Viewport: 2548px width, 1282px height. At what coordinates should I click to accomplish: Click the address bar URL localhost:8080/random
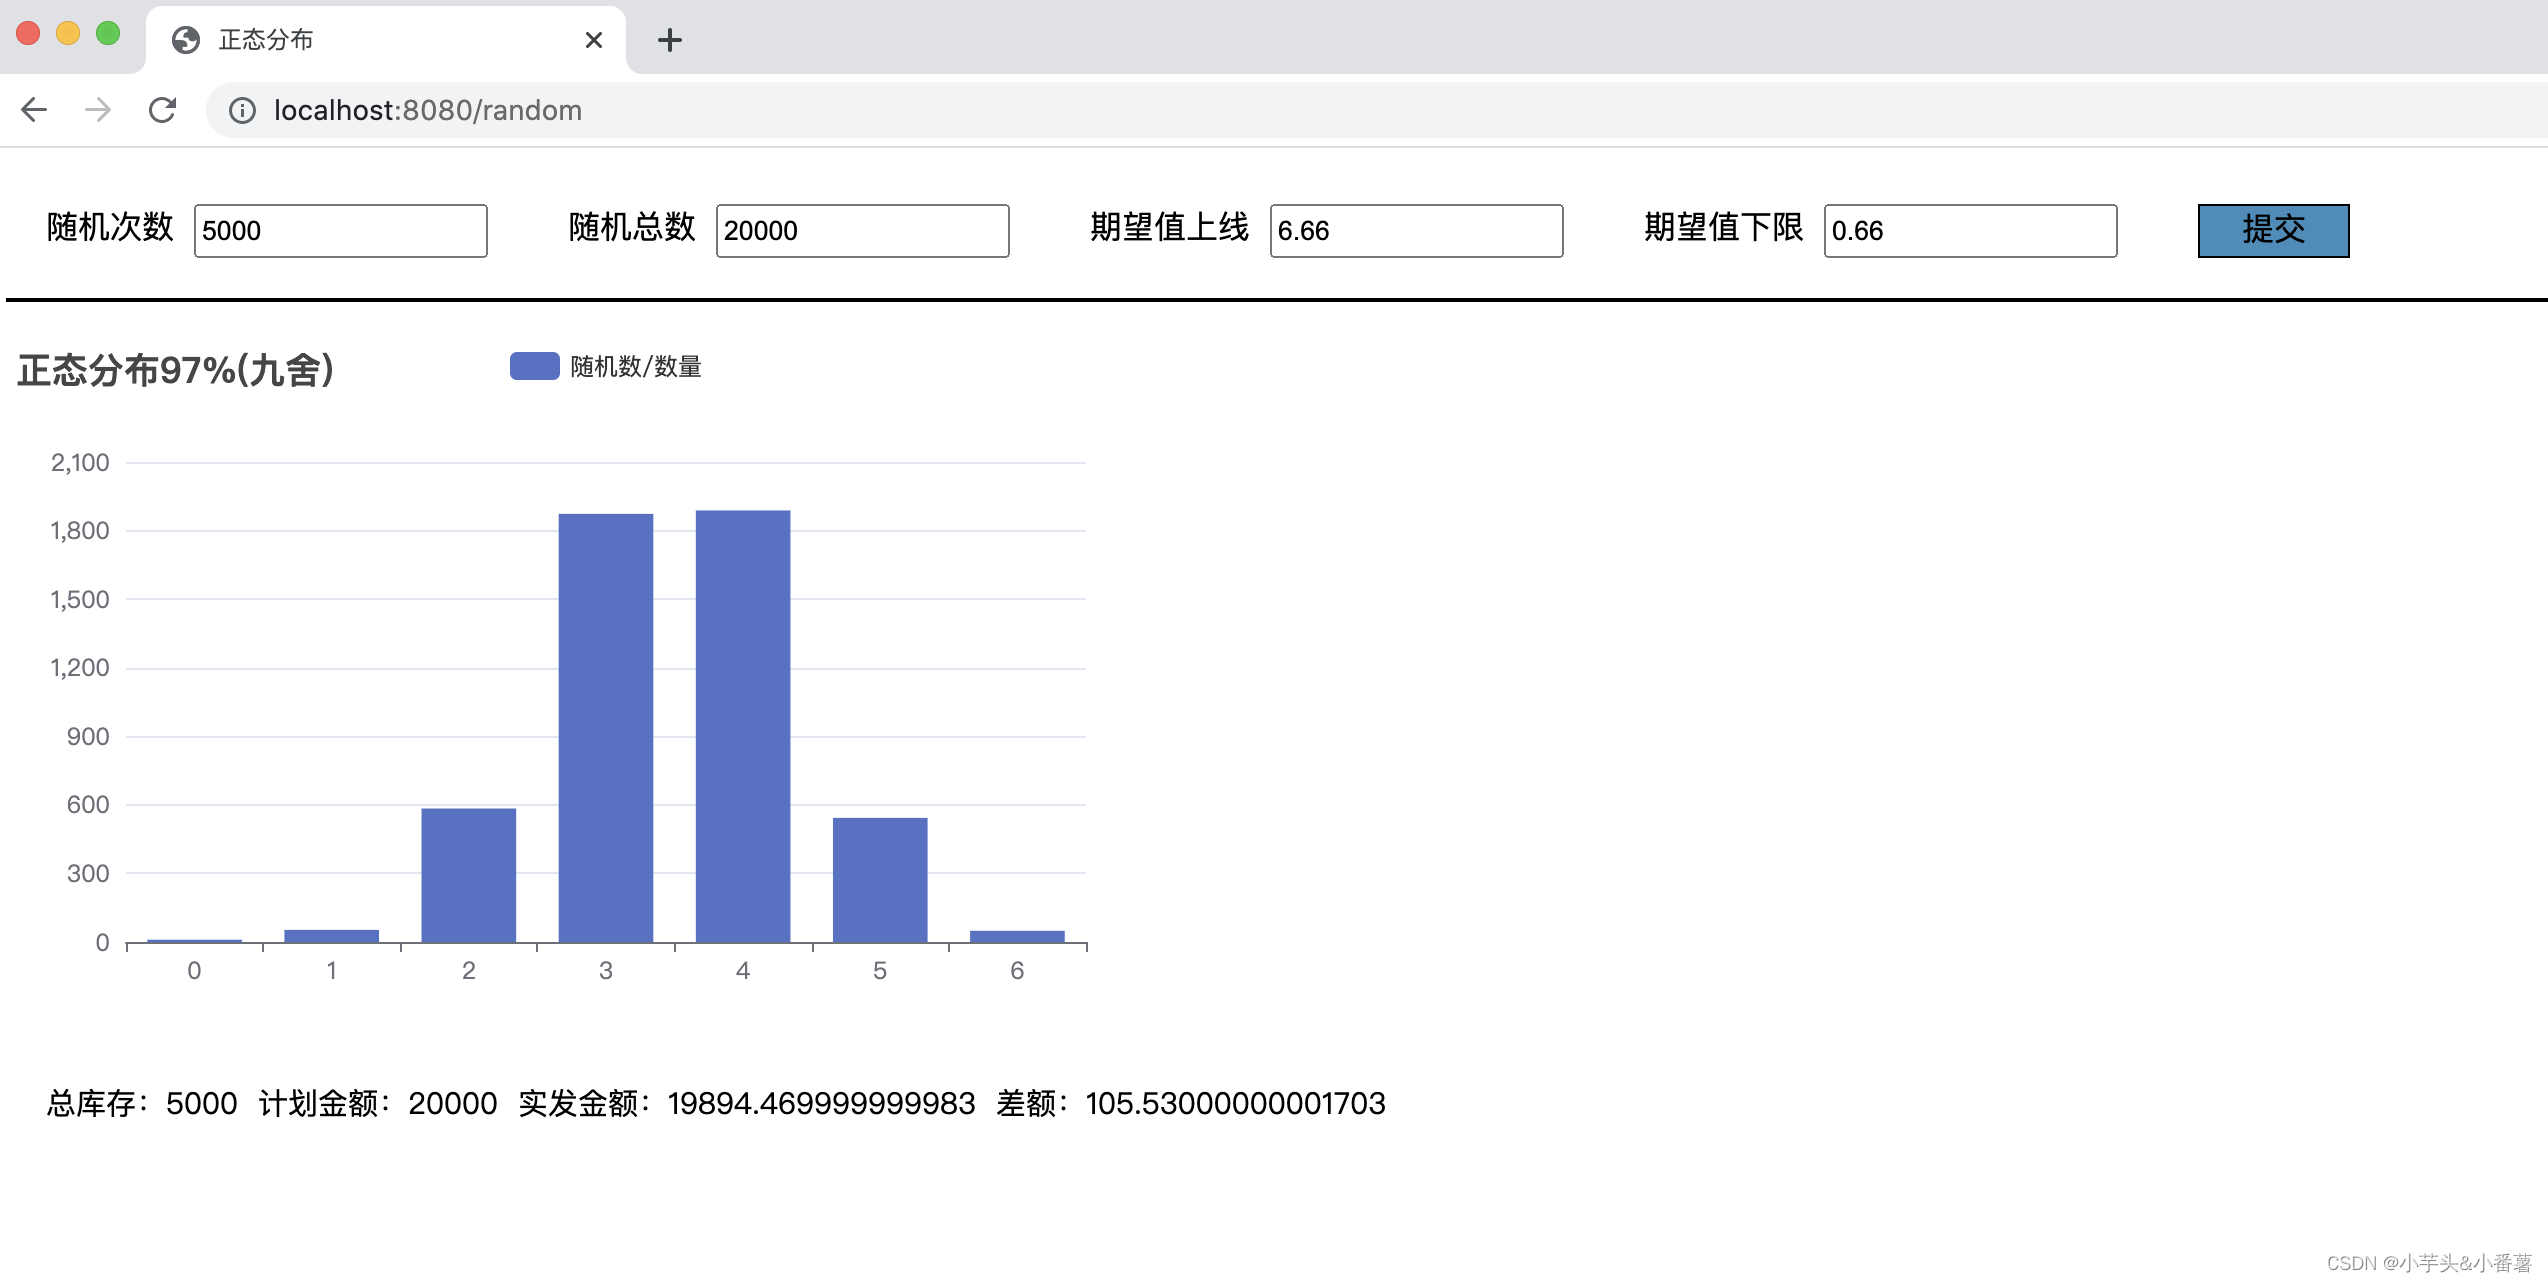click(x=428, y=110)
